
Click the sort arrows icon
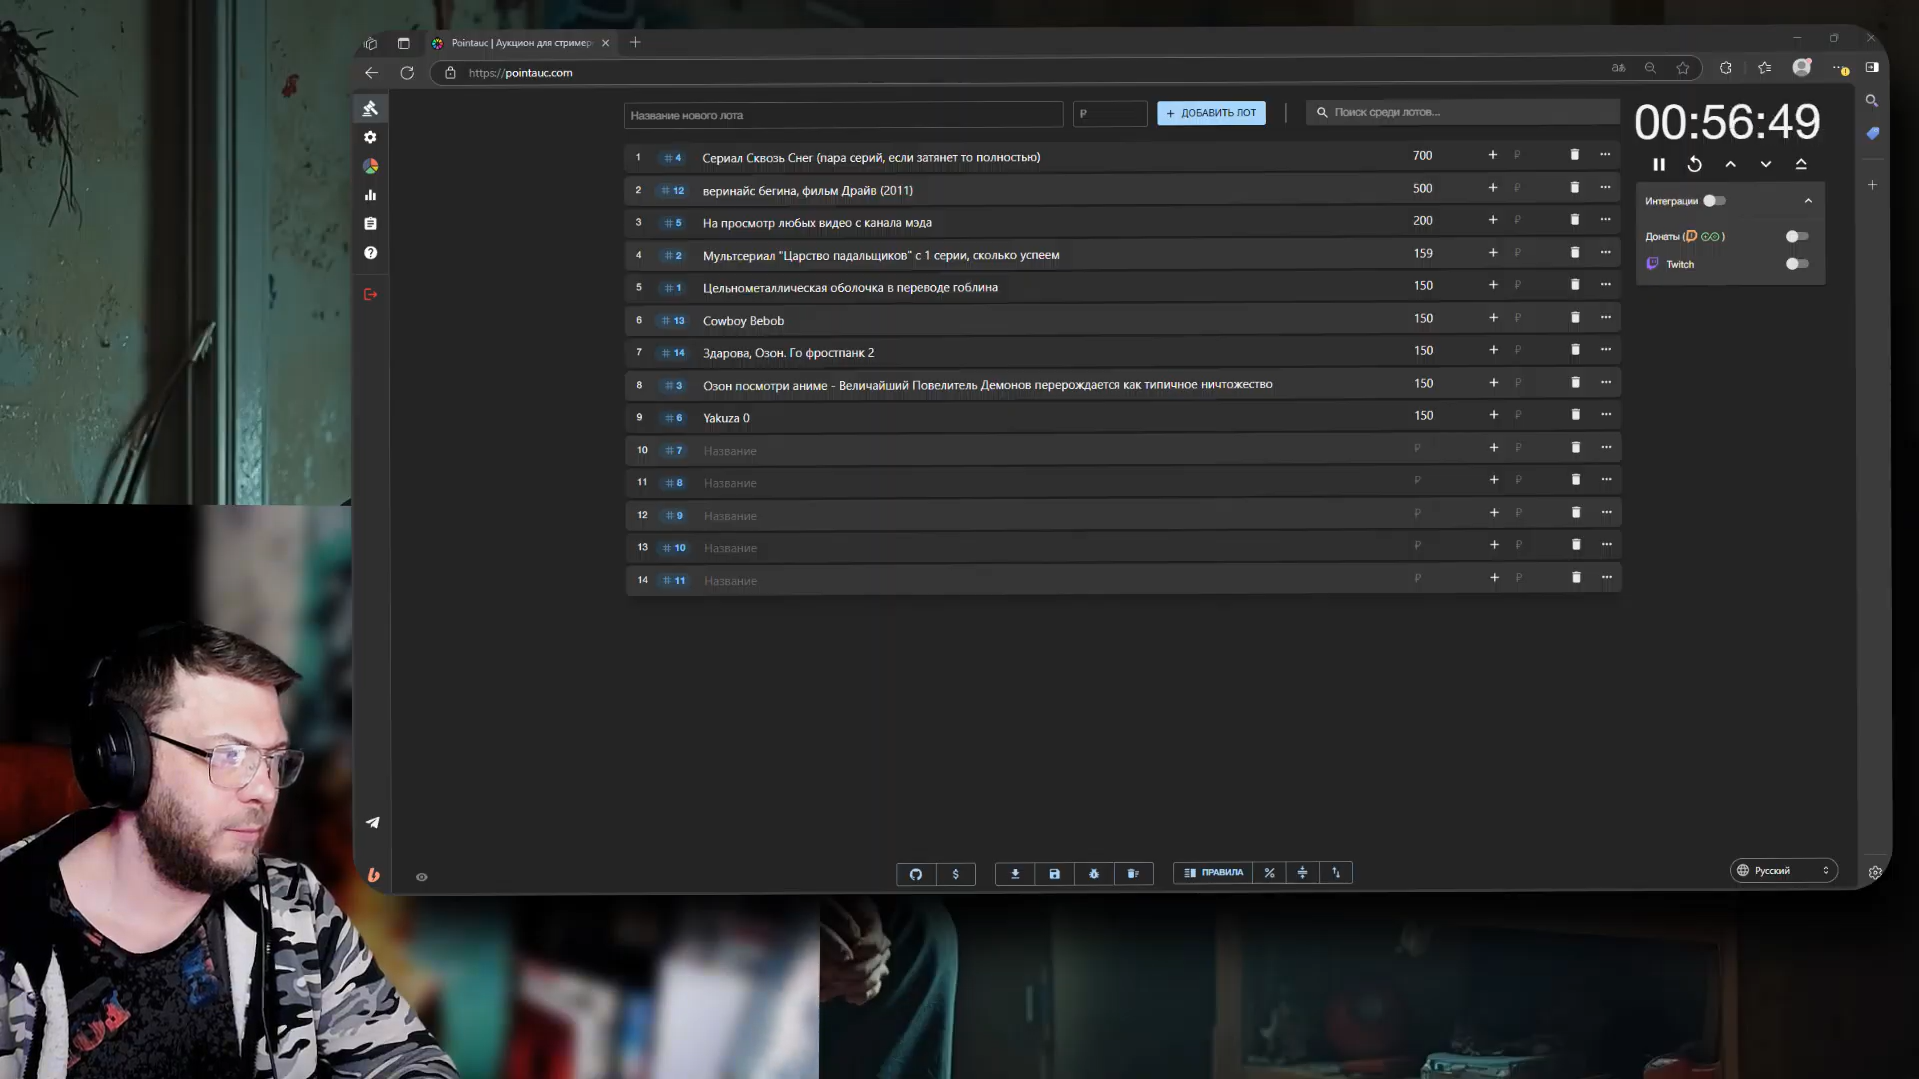(x=1336, y=873)
